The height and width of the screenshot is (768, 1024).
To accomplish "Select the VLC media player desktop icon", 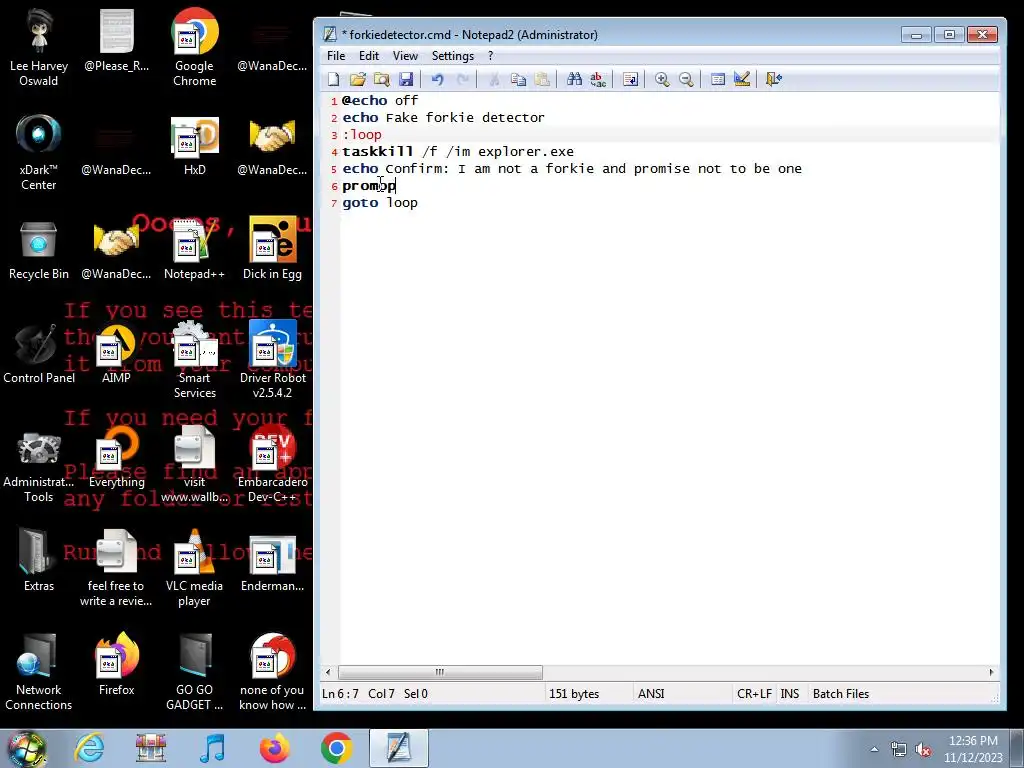I will click(x=194, y=568).
